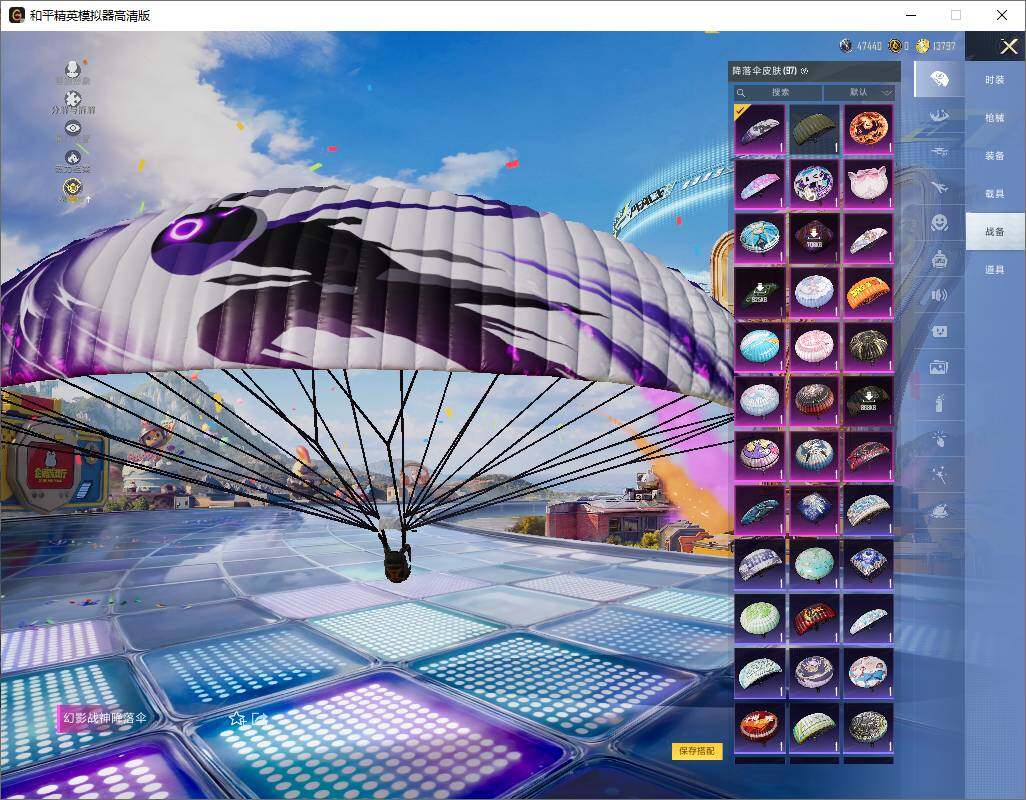Screen dimensions: 1026x800
Task: Open the airplane skin category icon
Action: point(939,188)
